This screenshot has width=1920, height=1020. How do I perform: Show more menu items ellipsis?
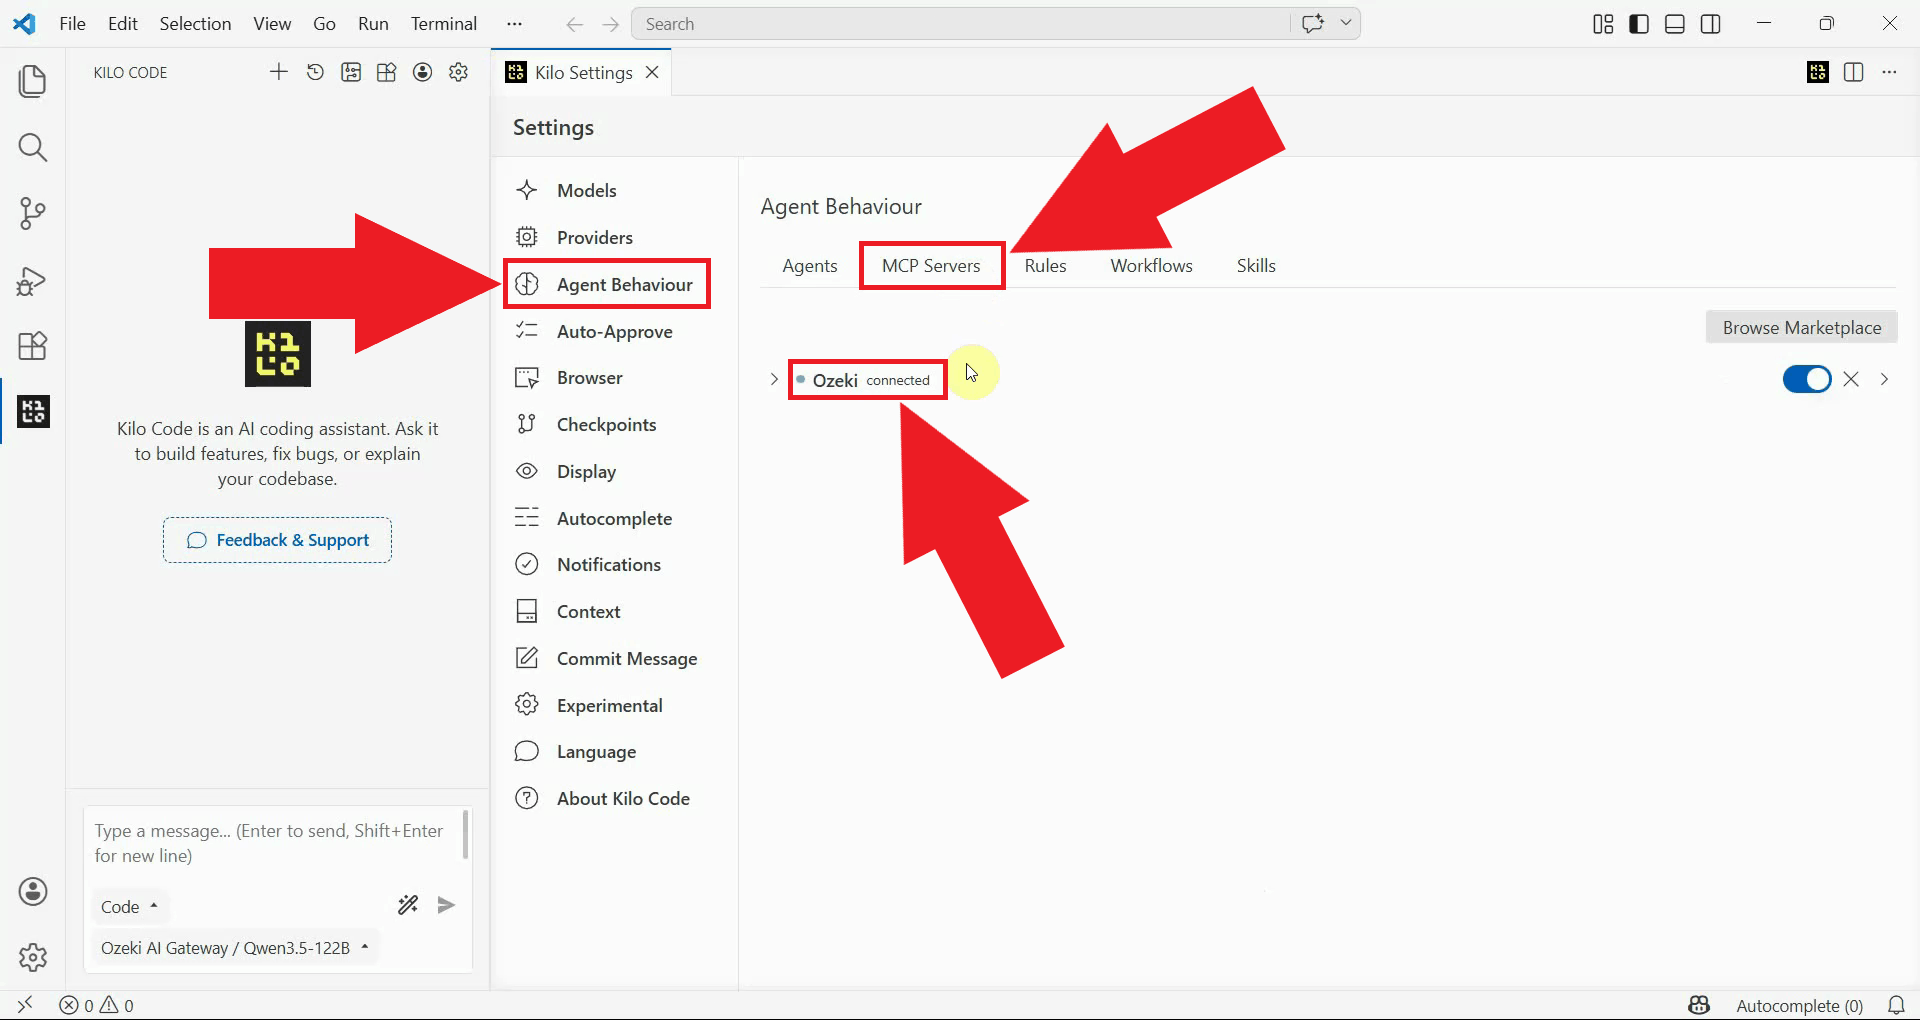coord(514,24)
